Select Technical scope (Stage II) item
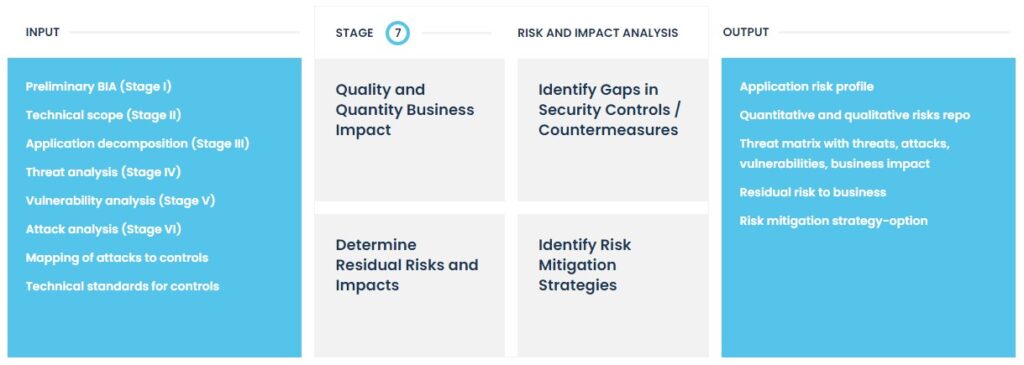The image size is (1024, 365). tap(103, 115)
